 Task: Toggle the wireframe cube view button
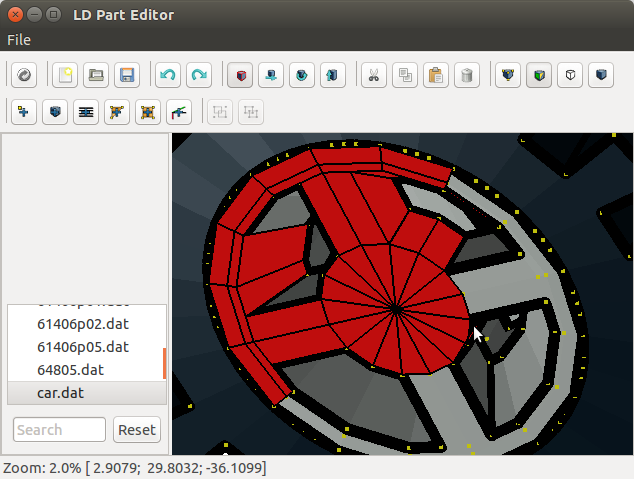point(570,75)
